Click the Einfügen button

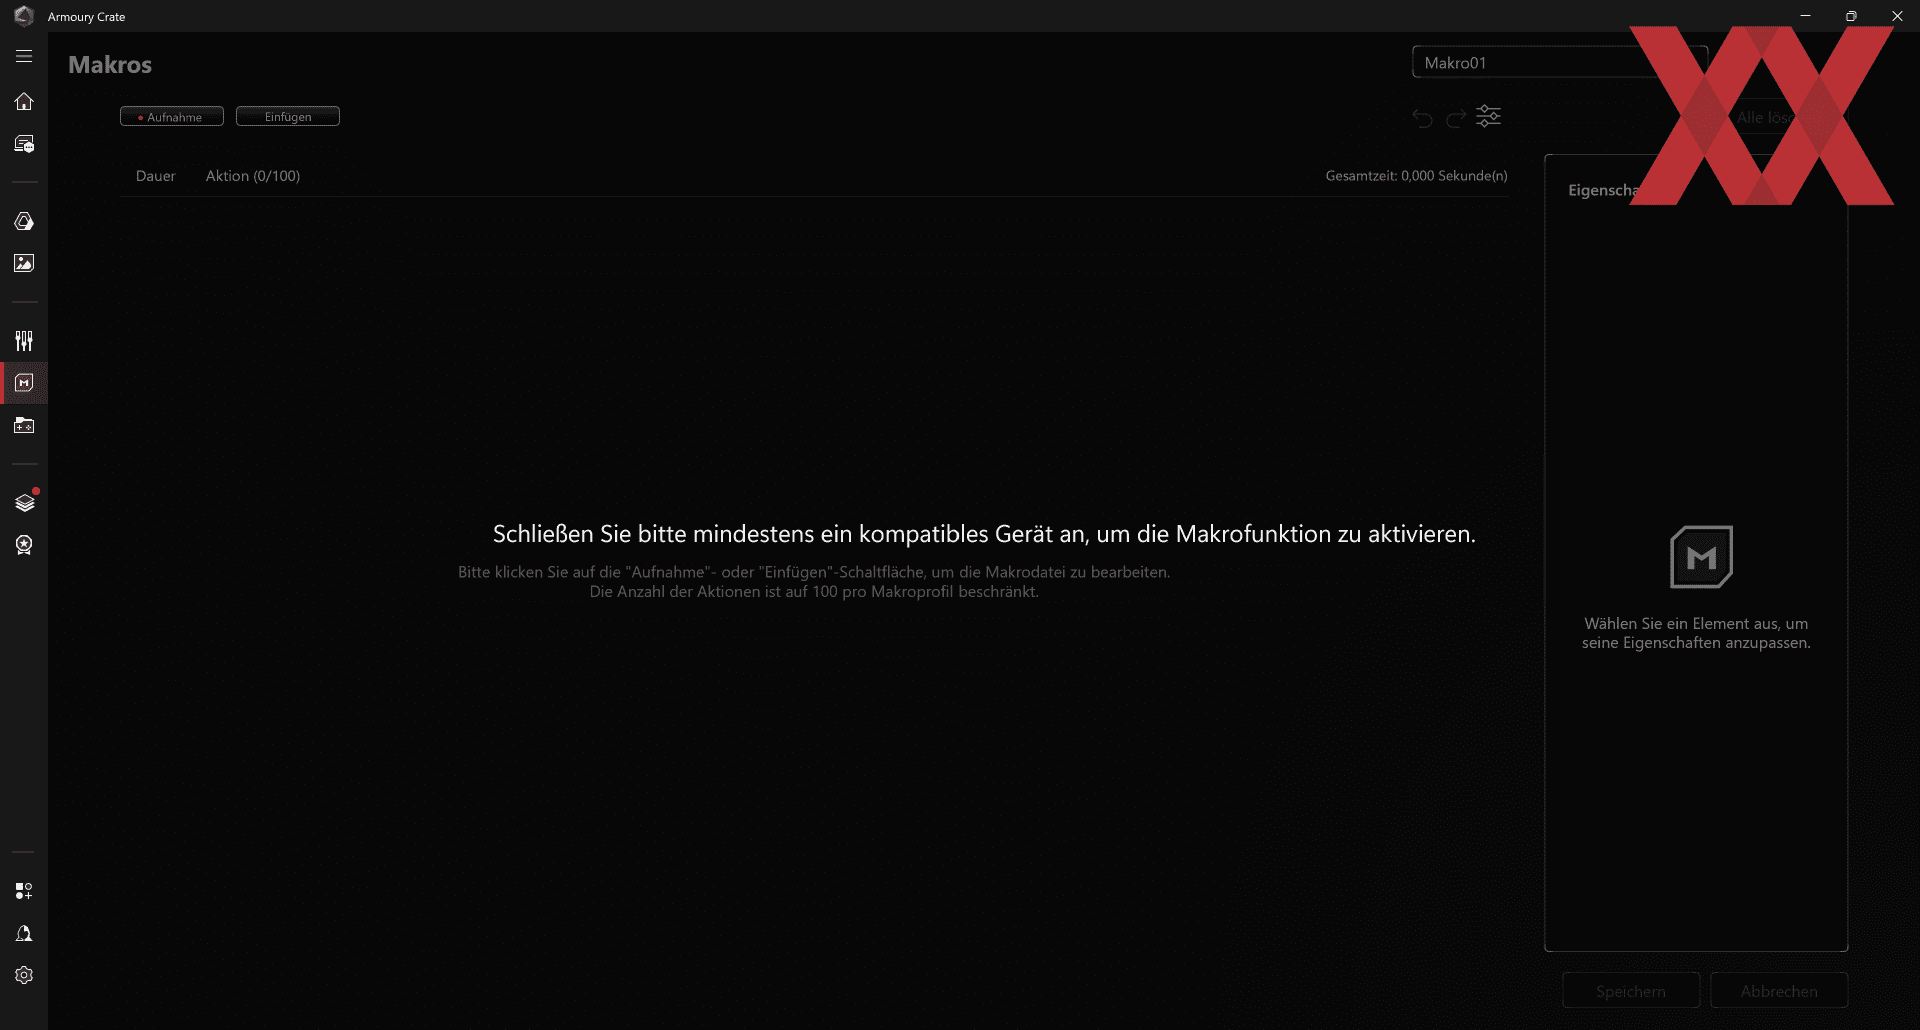pyautogui.click(x=288, y=117)
